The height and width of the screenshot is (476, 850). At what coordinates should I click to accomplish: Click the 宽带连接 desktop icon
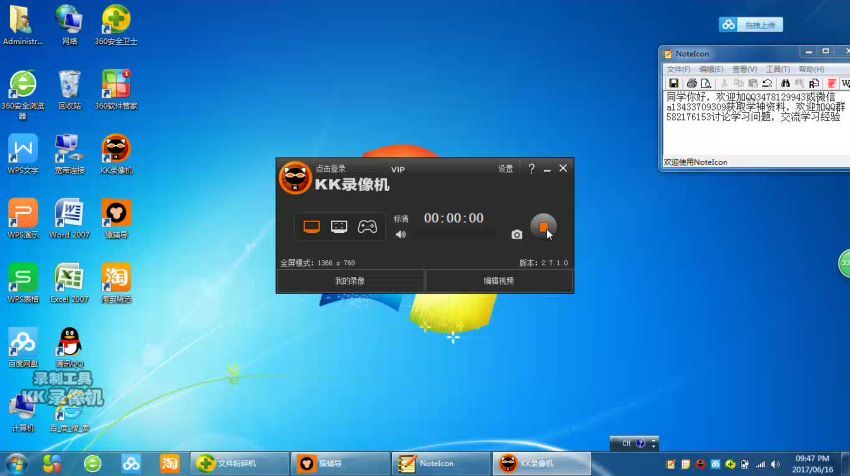pyautogui.click(x=69, y=155)
